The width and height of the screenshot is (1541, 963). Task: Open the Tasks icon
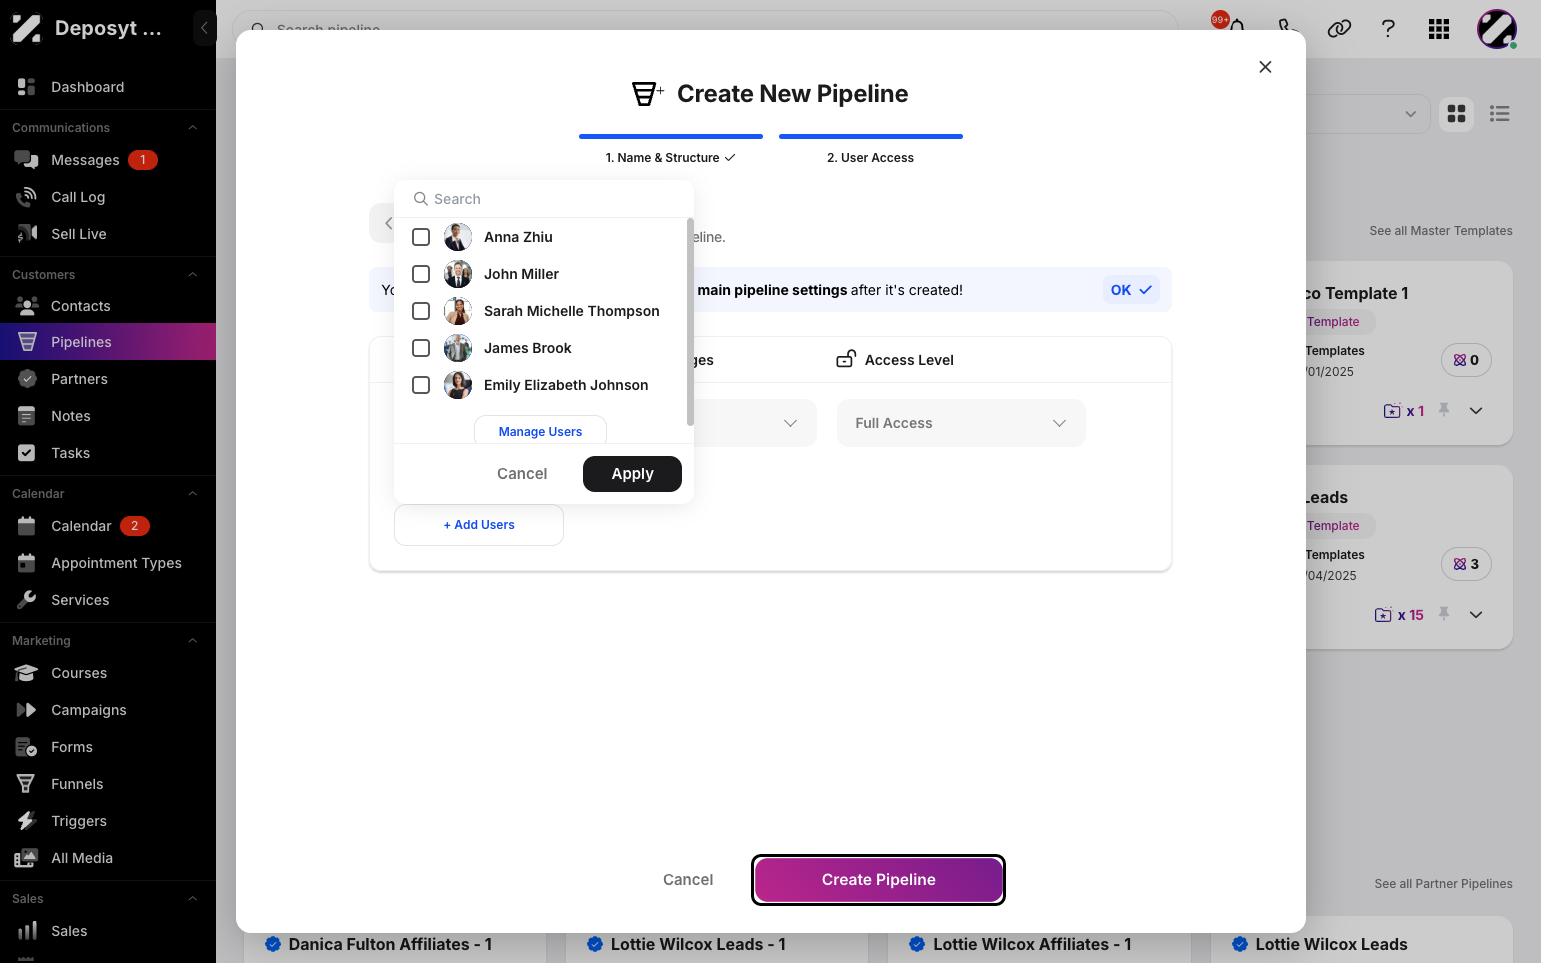[x=27, y=453]
